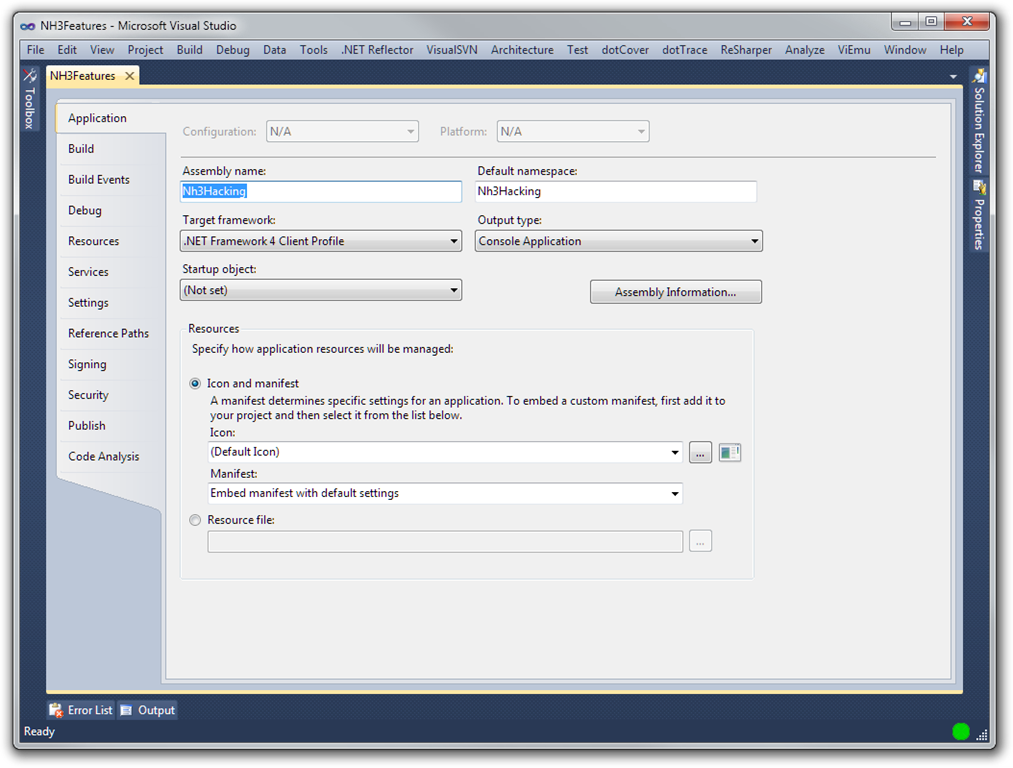Image resolution: width=1013 pixels, height=768 pixels.
Task: Open the File menu
Action: 36,50
